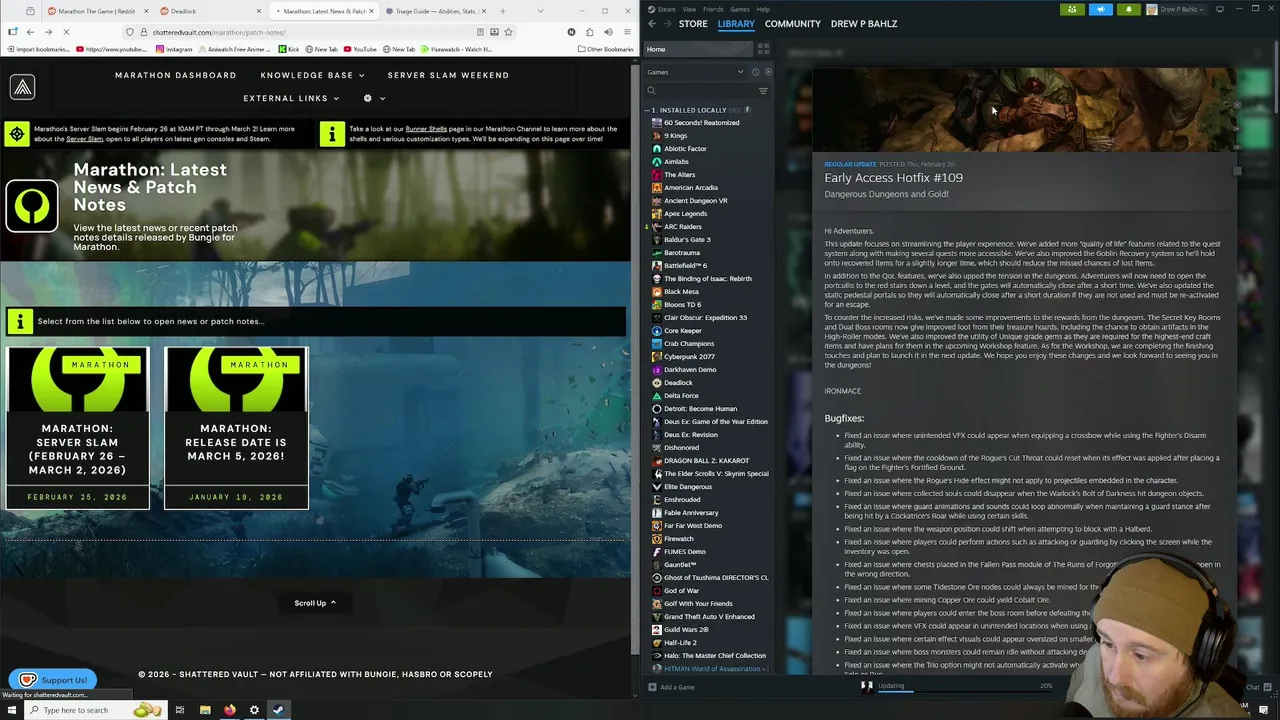Screen dimensions: 1280x720
Task: Open the Instagram bookmark
Action: (174, 49)
